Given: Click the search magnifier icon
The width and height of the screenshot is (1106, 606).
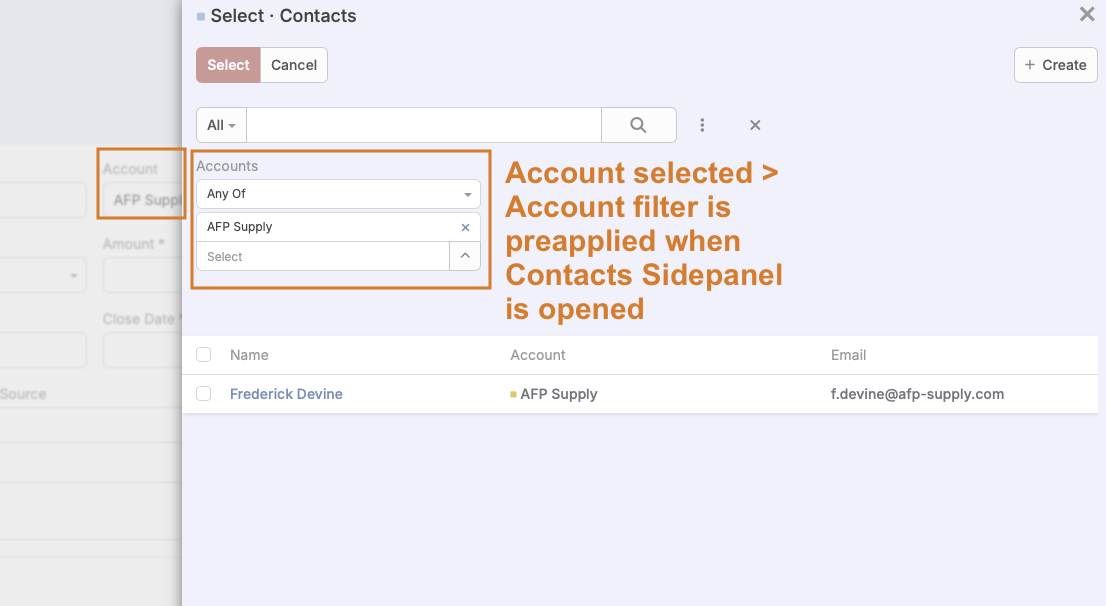Looking at the screenshot, I should [638, 125].
